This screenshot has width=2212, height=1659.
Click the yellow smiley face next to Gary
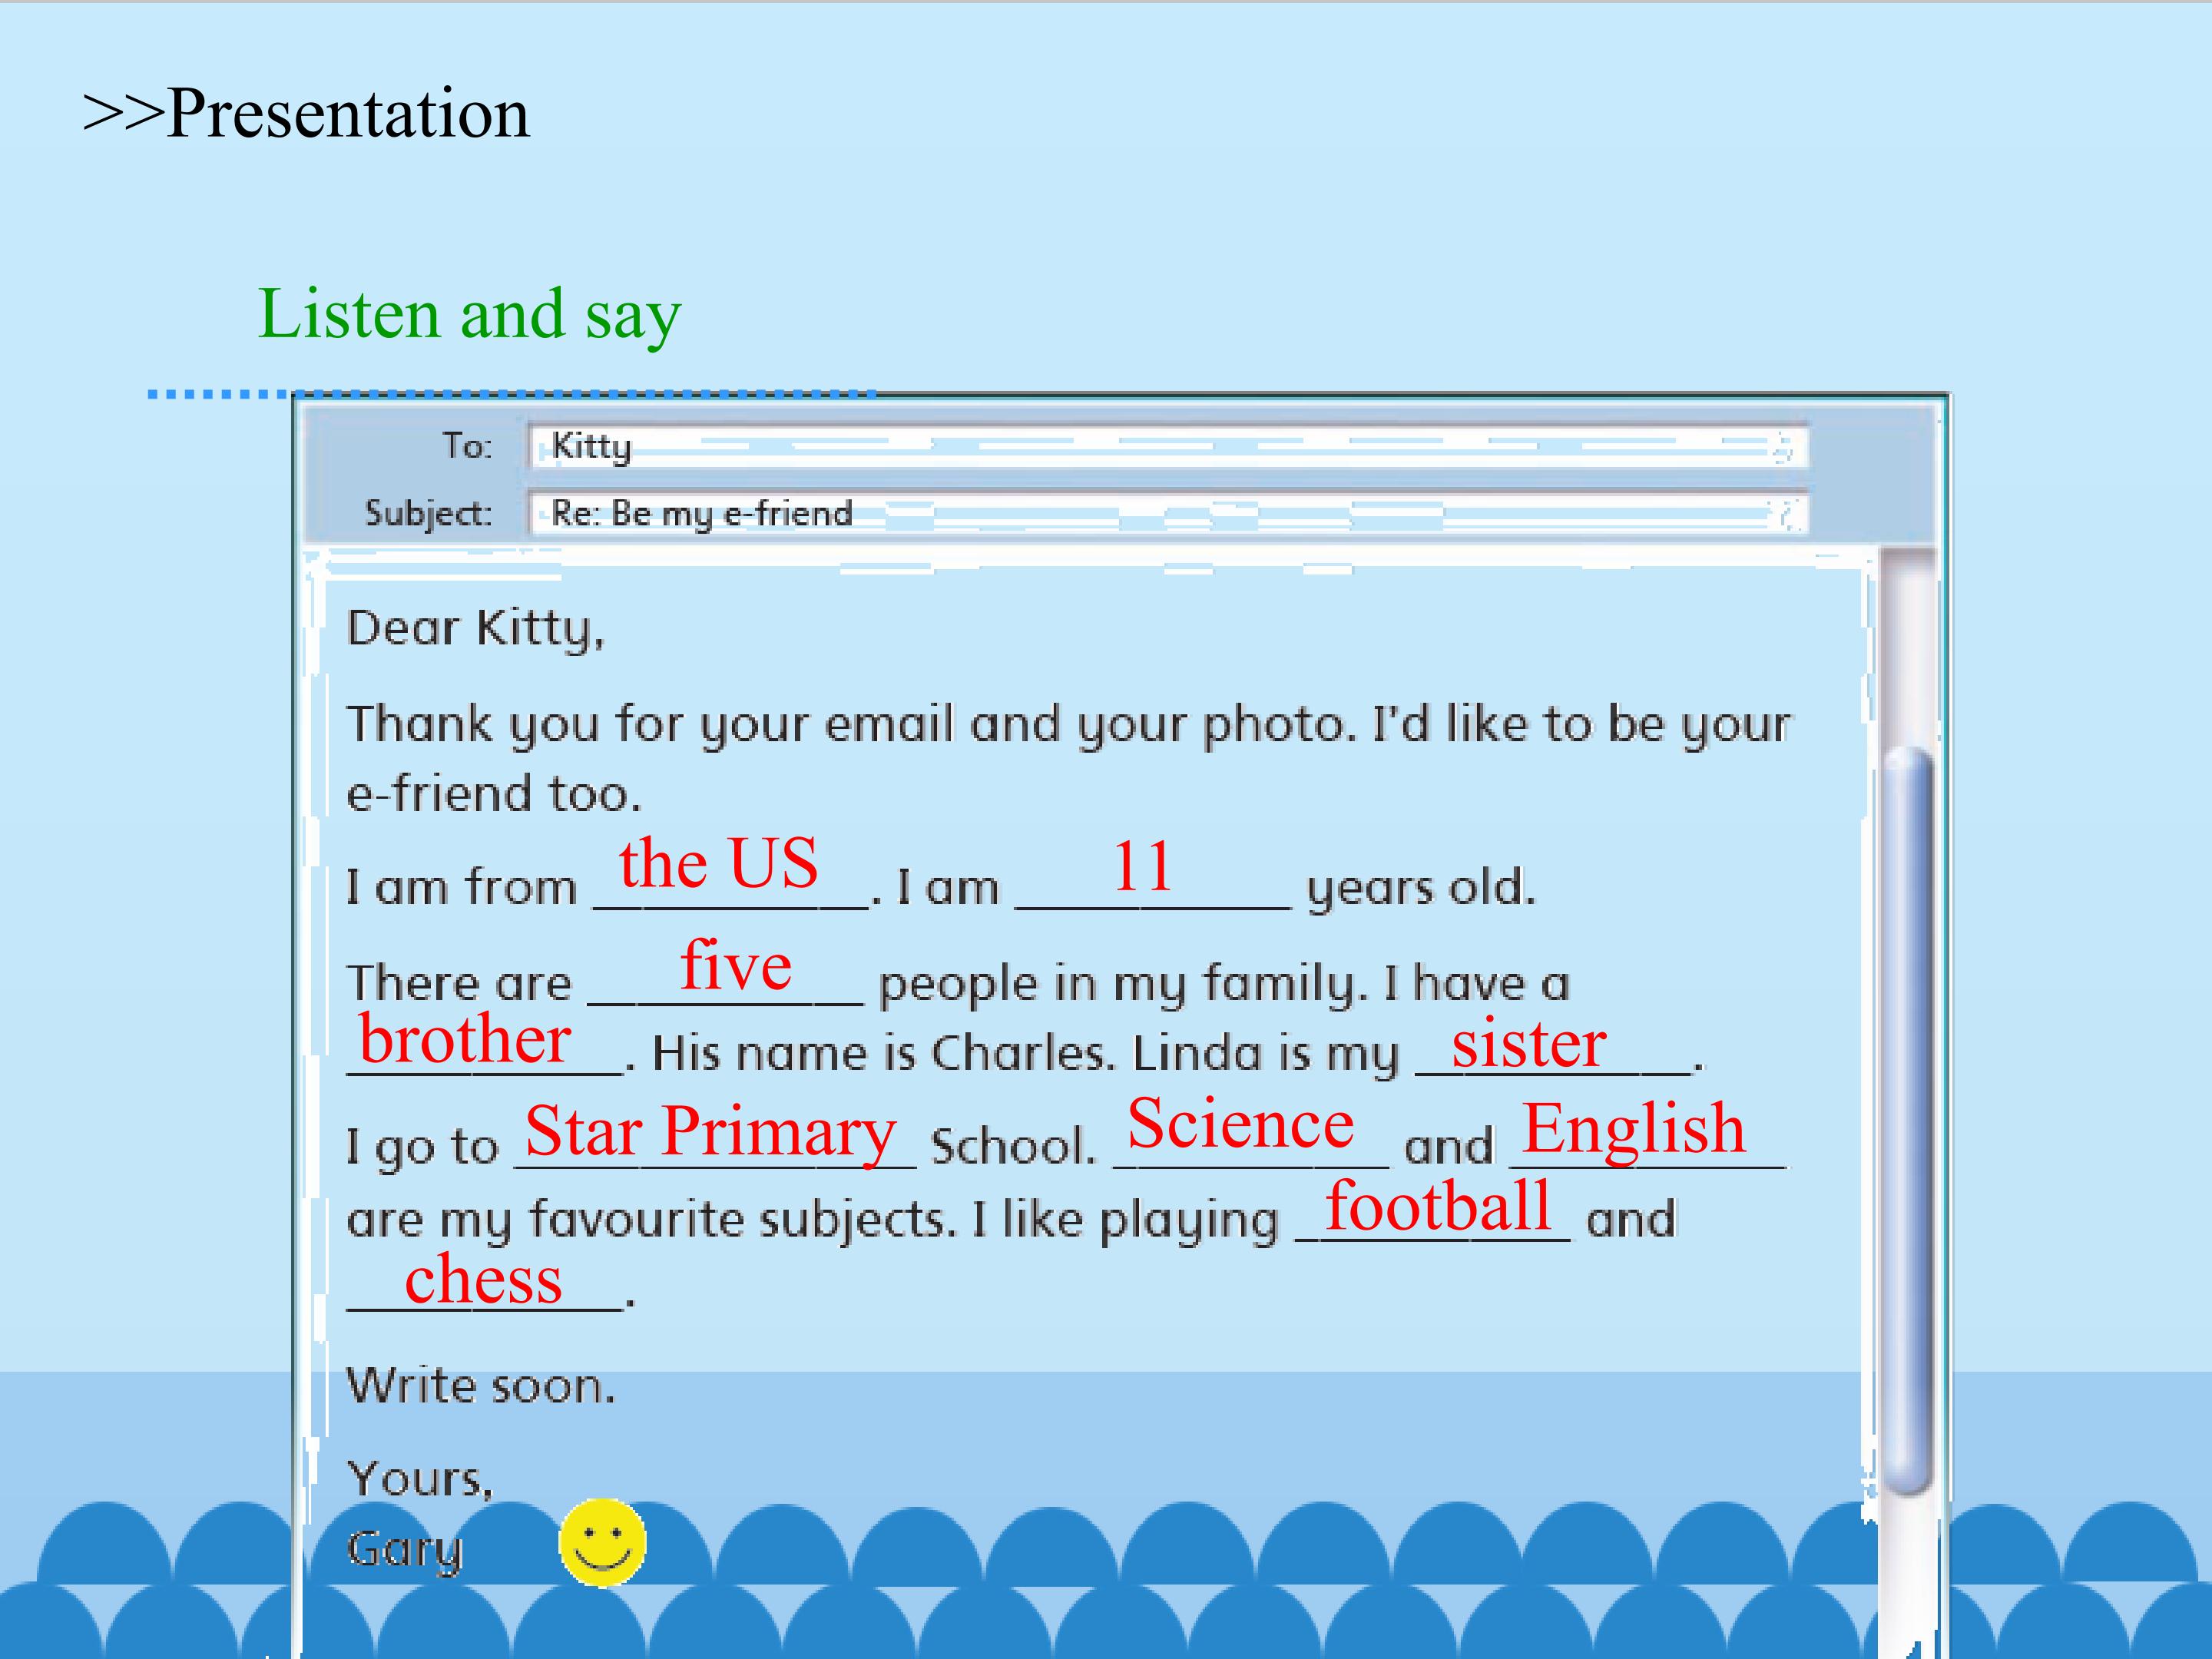(x=602, y=1542)
